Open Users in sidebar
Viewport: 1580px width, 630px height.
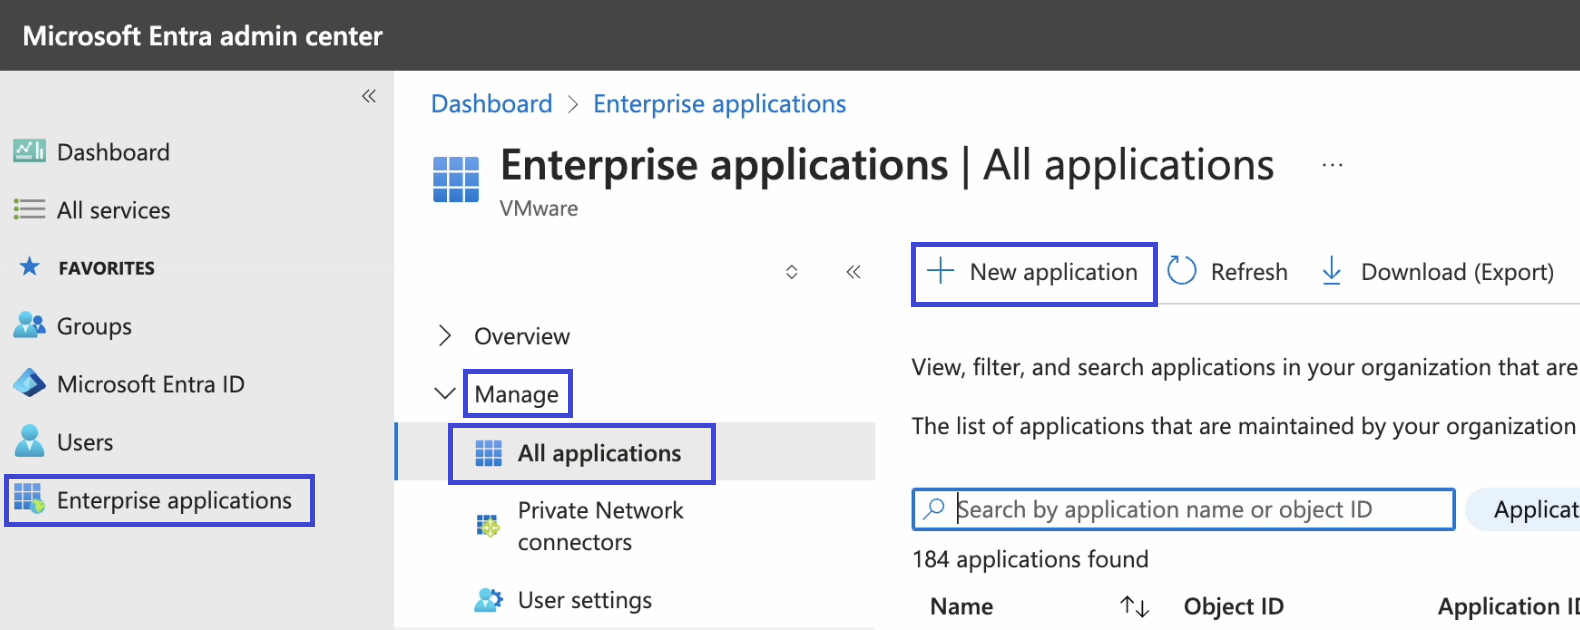85,442
